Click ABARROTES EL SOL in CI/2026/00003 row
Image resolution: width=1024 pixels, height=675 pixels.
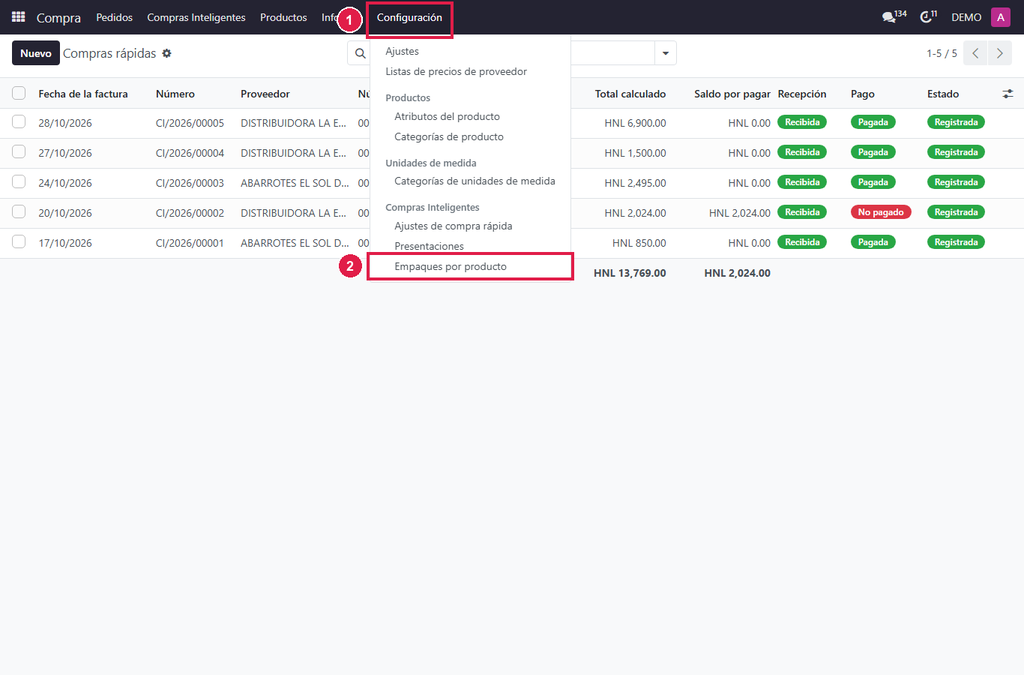click(x=295, y=183)
